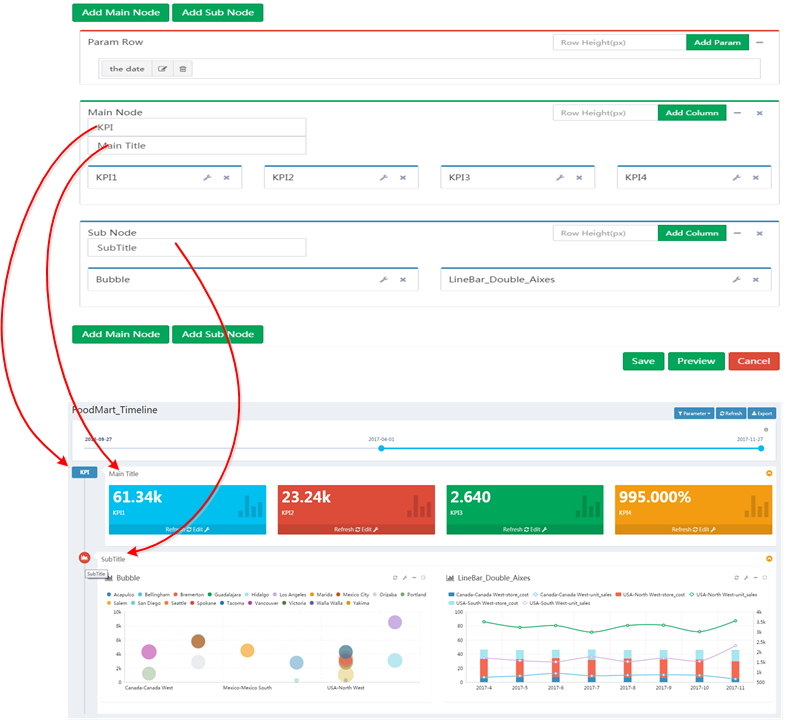
Task: Maximize the Bubble chart widget
Action: 423,578
